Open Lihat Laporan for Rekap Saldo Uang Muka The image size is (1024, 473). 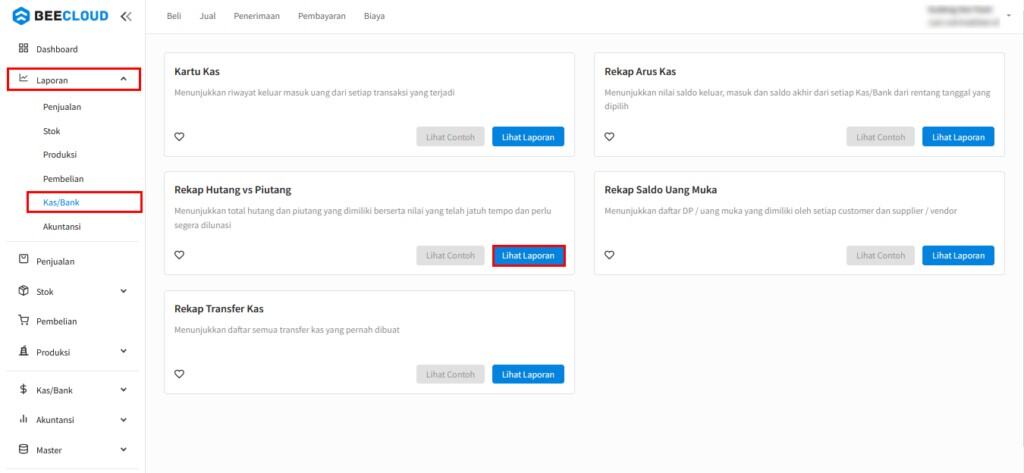[958, 255]
